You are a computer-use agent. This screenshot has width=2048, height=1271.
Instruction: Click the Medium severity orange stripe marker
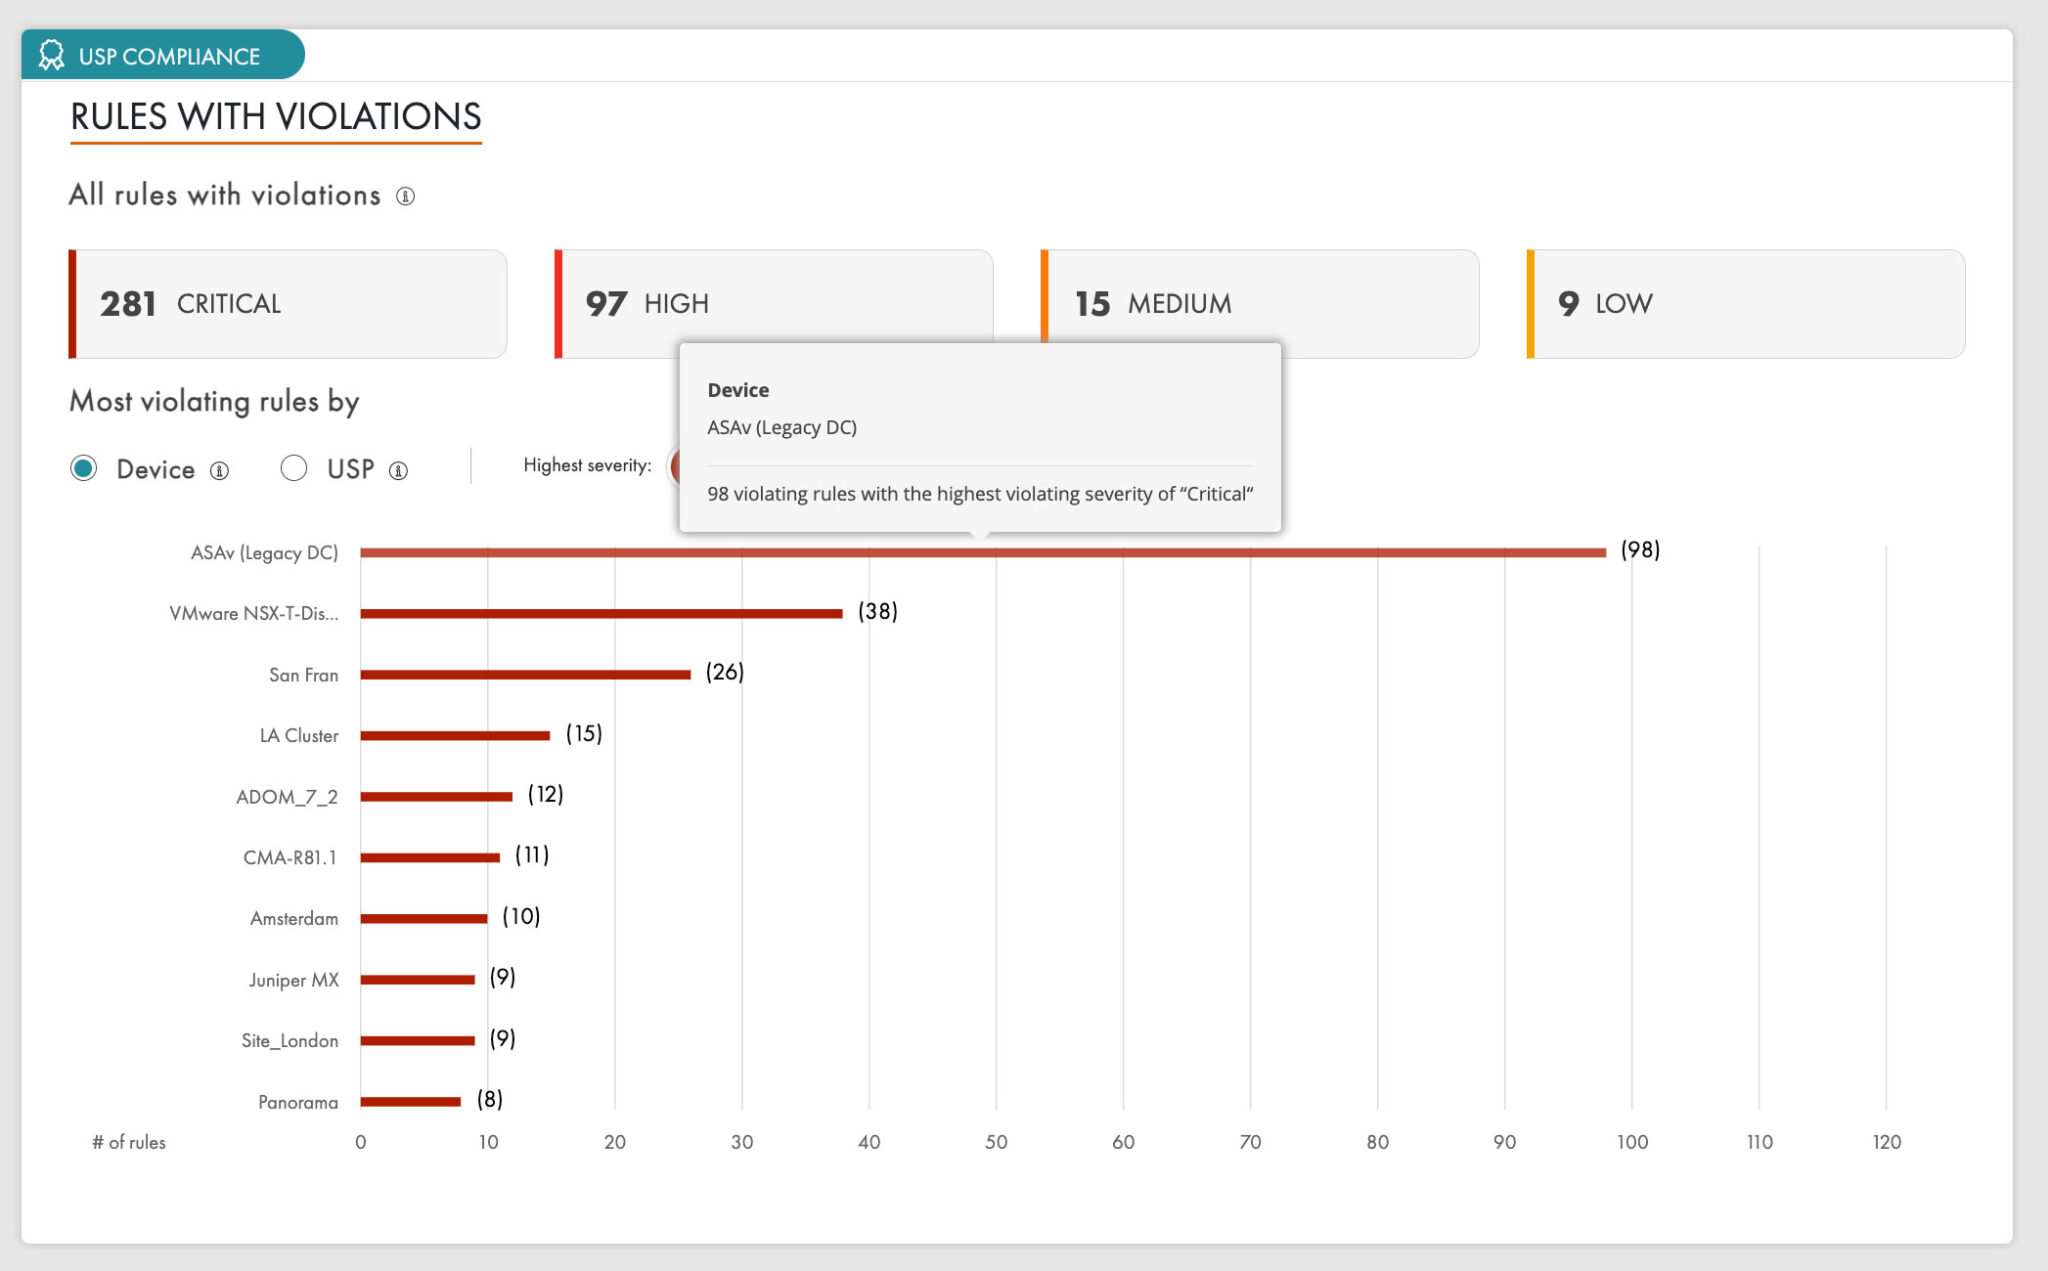click(1043, 303)
